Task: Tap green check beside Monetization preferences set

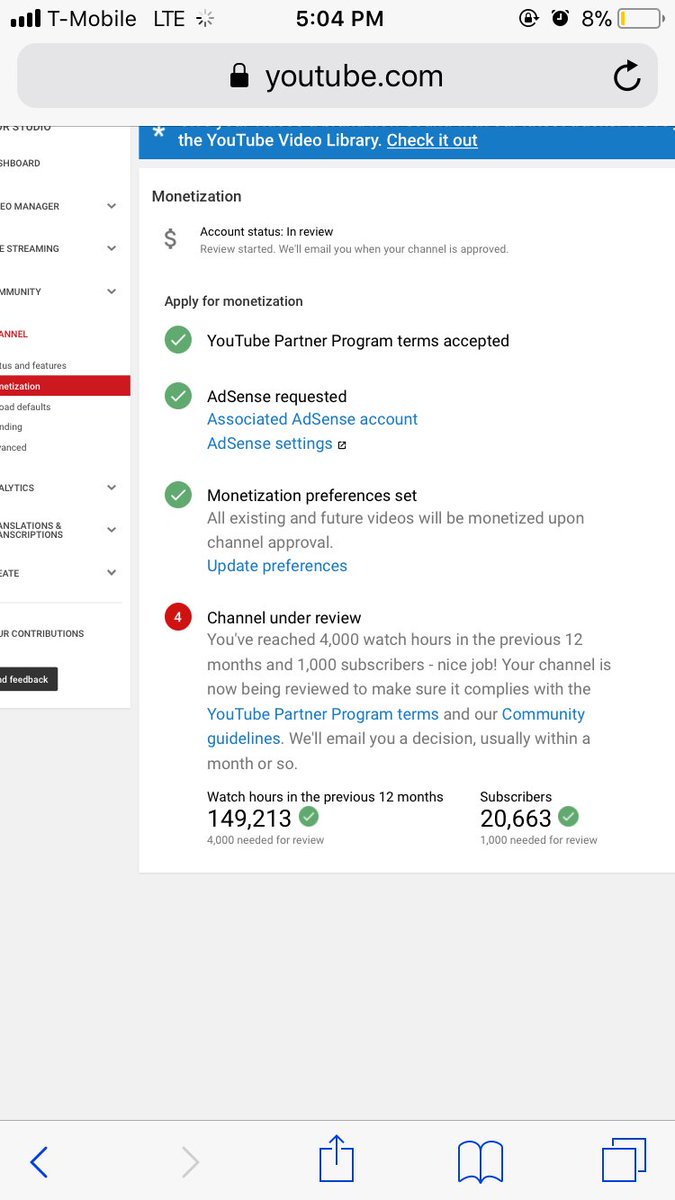Action: point(178,495)
